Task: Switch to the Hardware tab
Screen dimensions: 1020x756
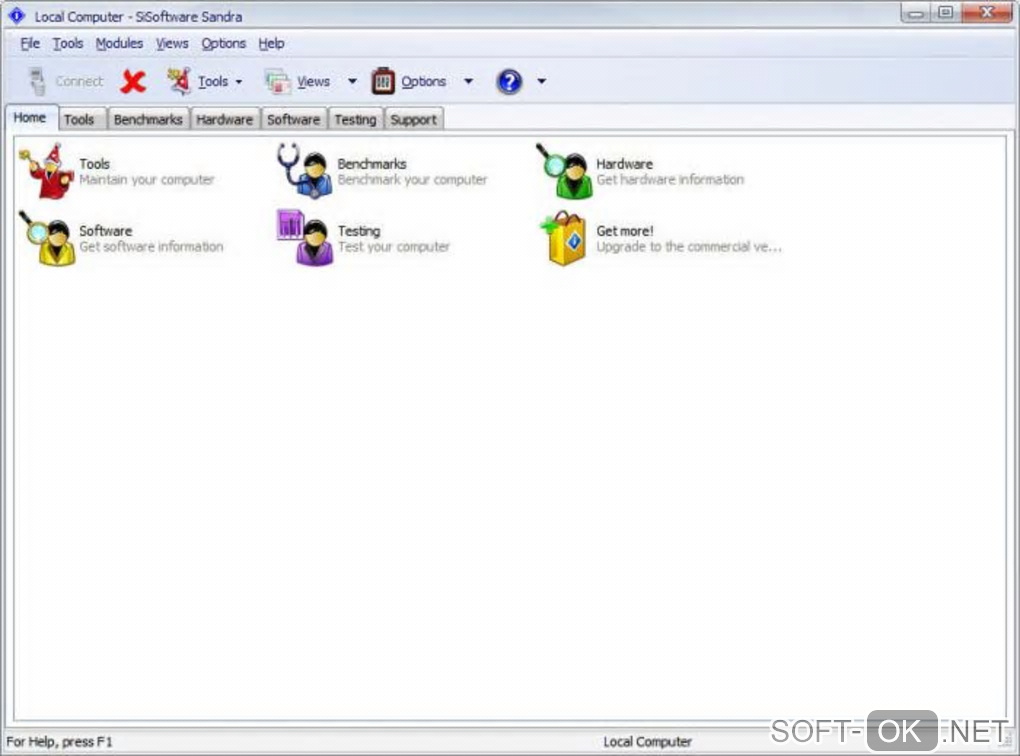Action: [224, 119]
